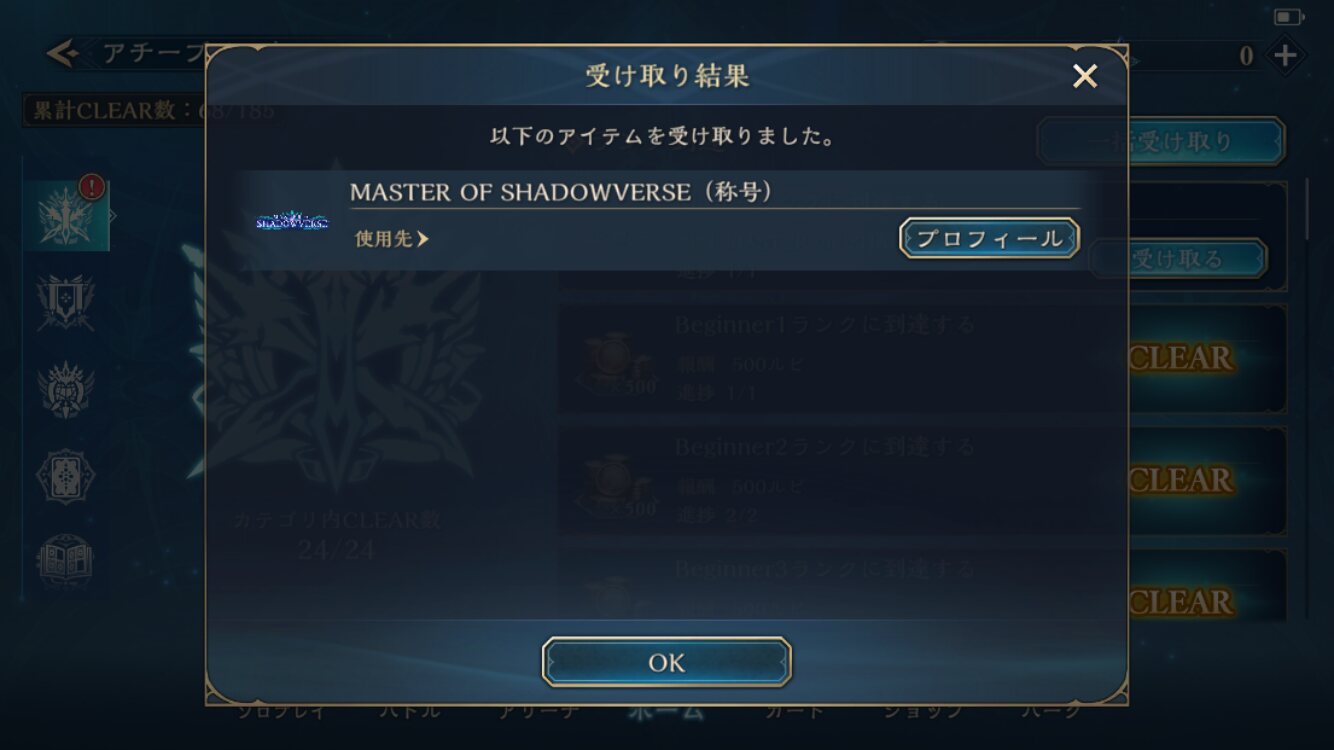
Task: Click the battery indicator in status bar
Action: coord(1289,17)
